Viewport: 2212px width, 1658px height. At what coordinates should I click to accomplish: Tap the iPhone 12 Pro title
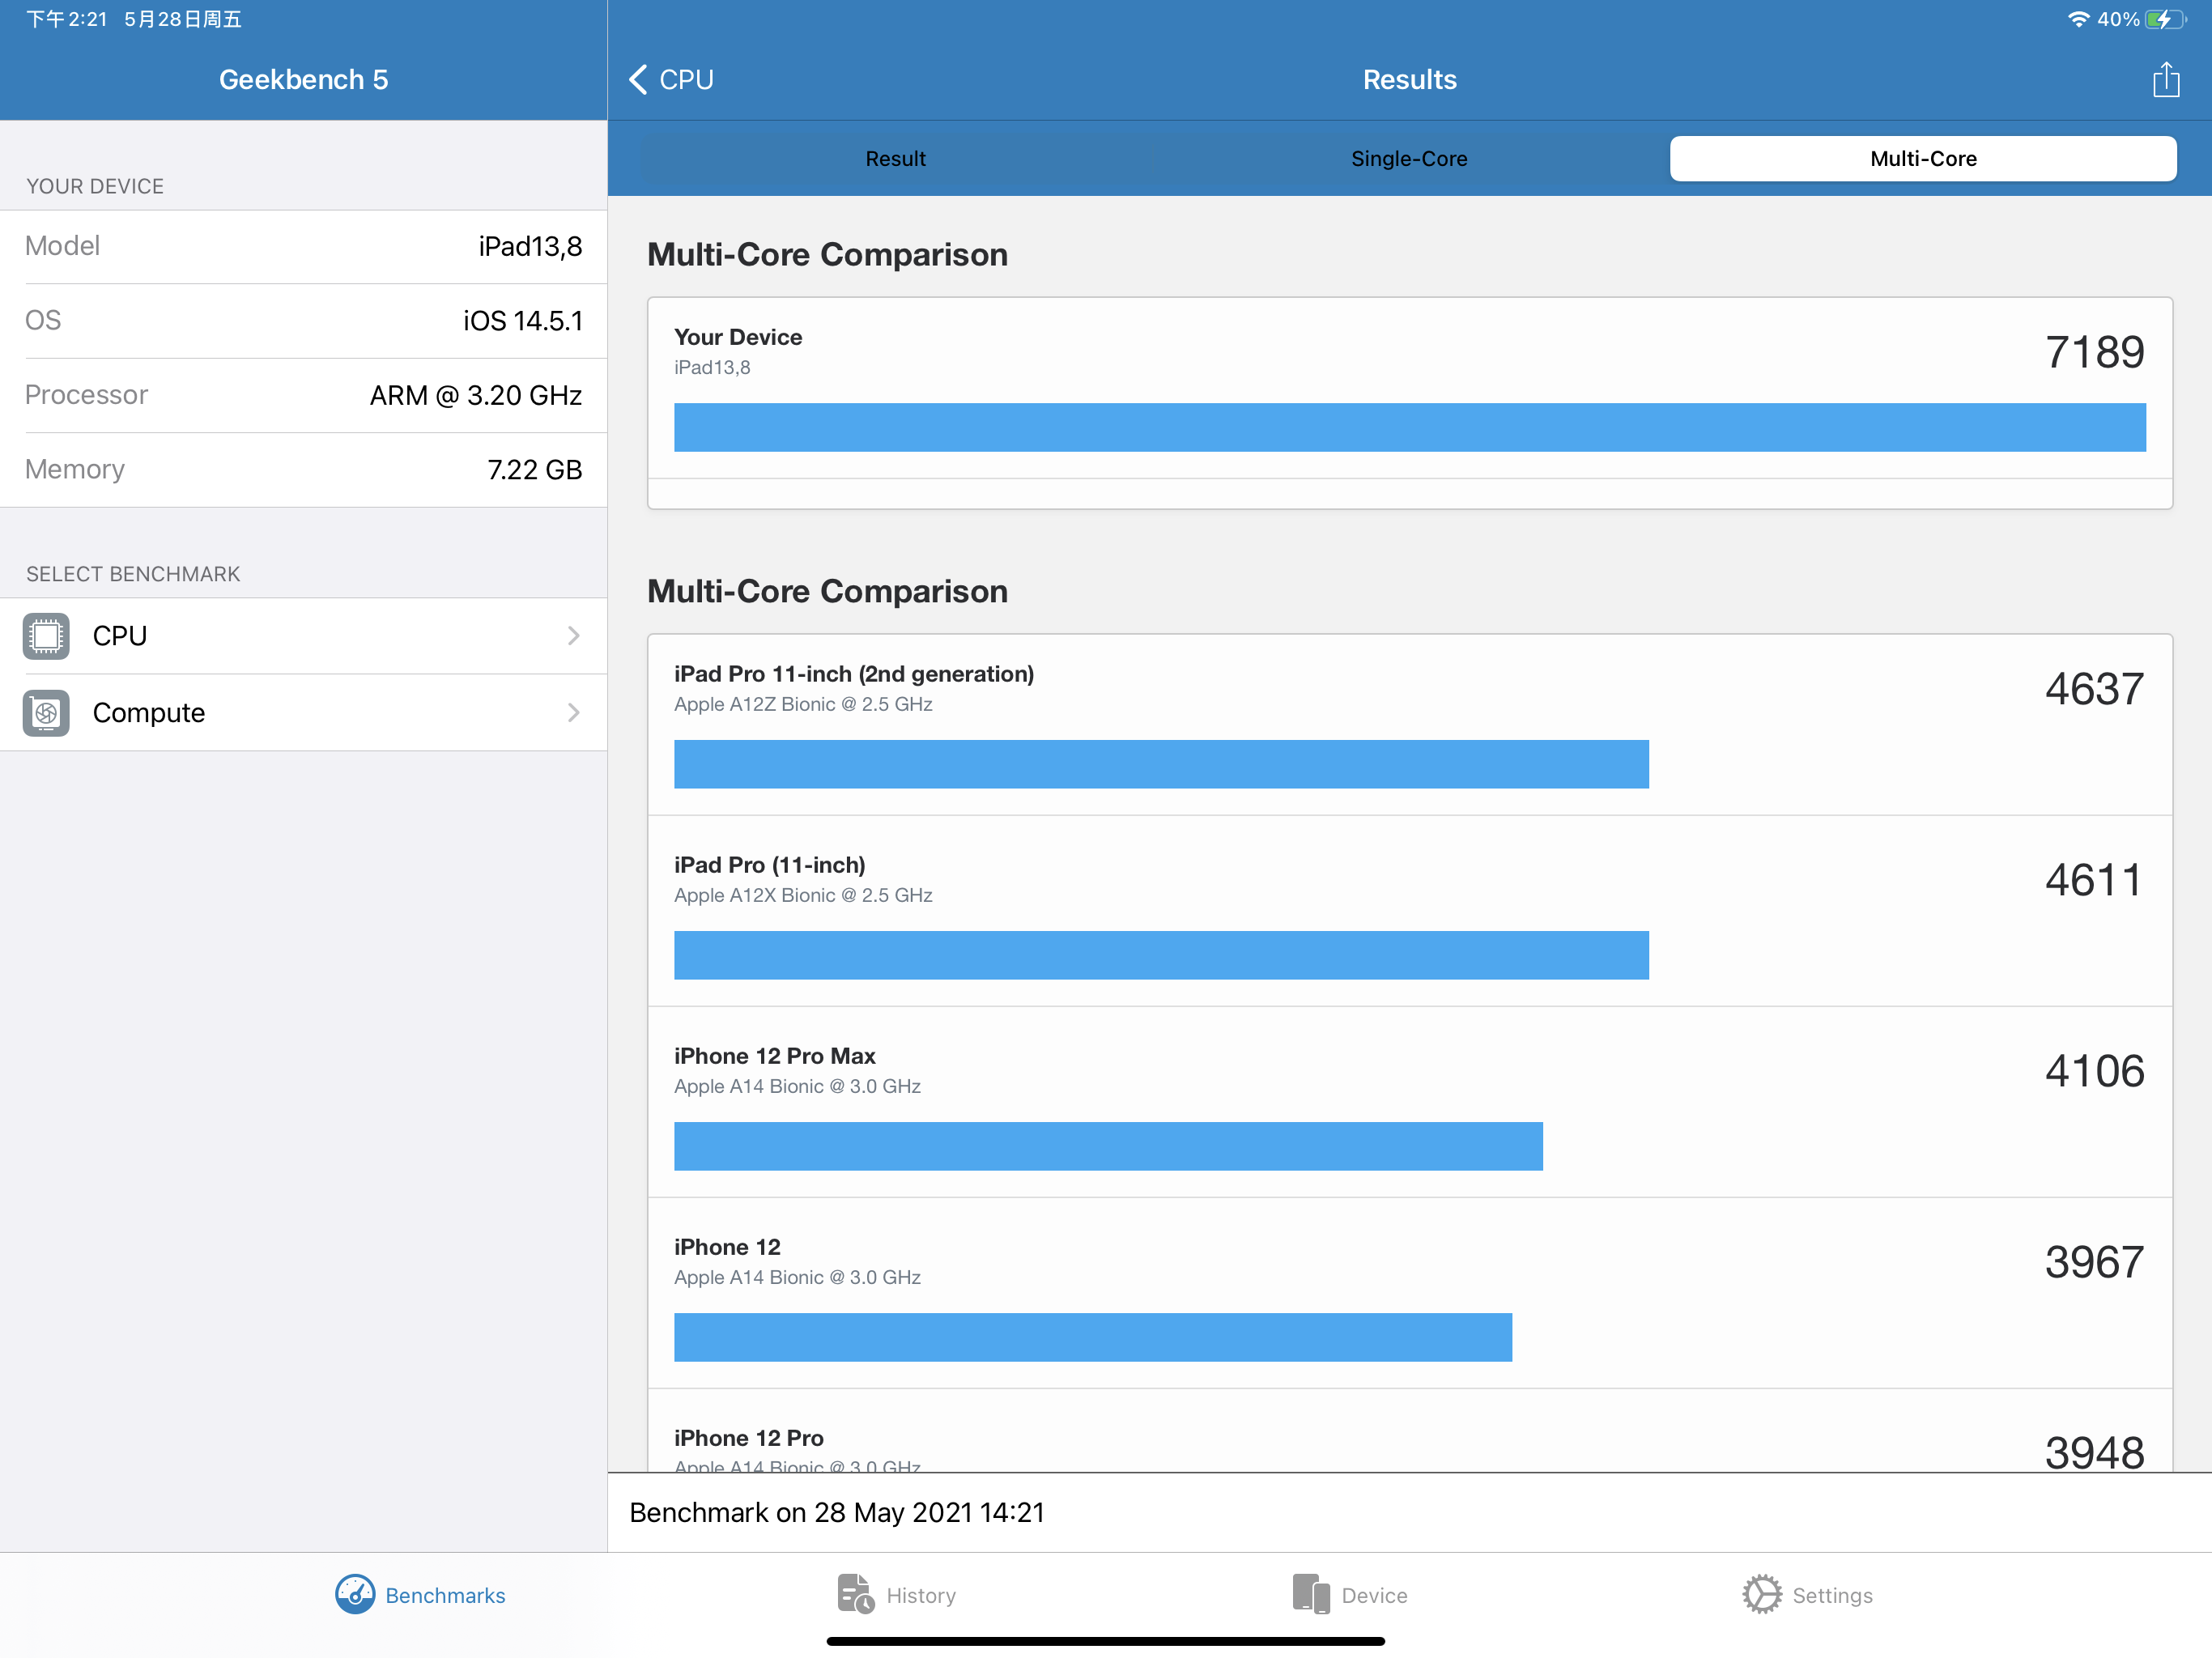coord(749,1438)
